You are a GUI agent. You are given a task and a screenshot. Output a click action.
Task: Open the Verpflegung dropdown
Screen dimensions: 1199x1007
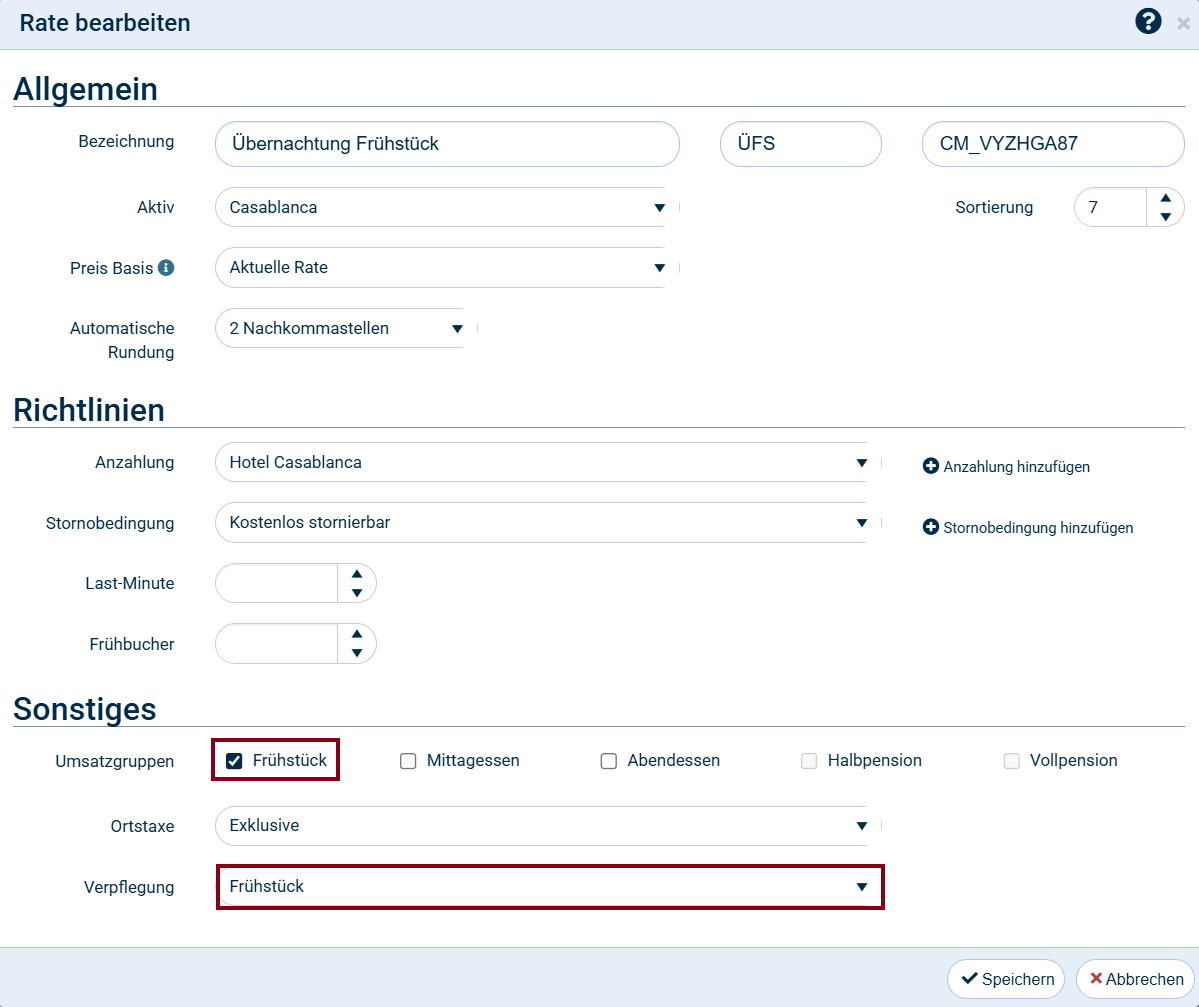pyautogui.click(x=548, y=887)
